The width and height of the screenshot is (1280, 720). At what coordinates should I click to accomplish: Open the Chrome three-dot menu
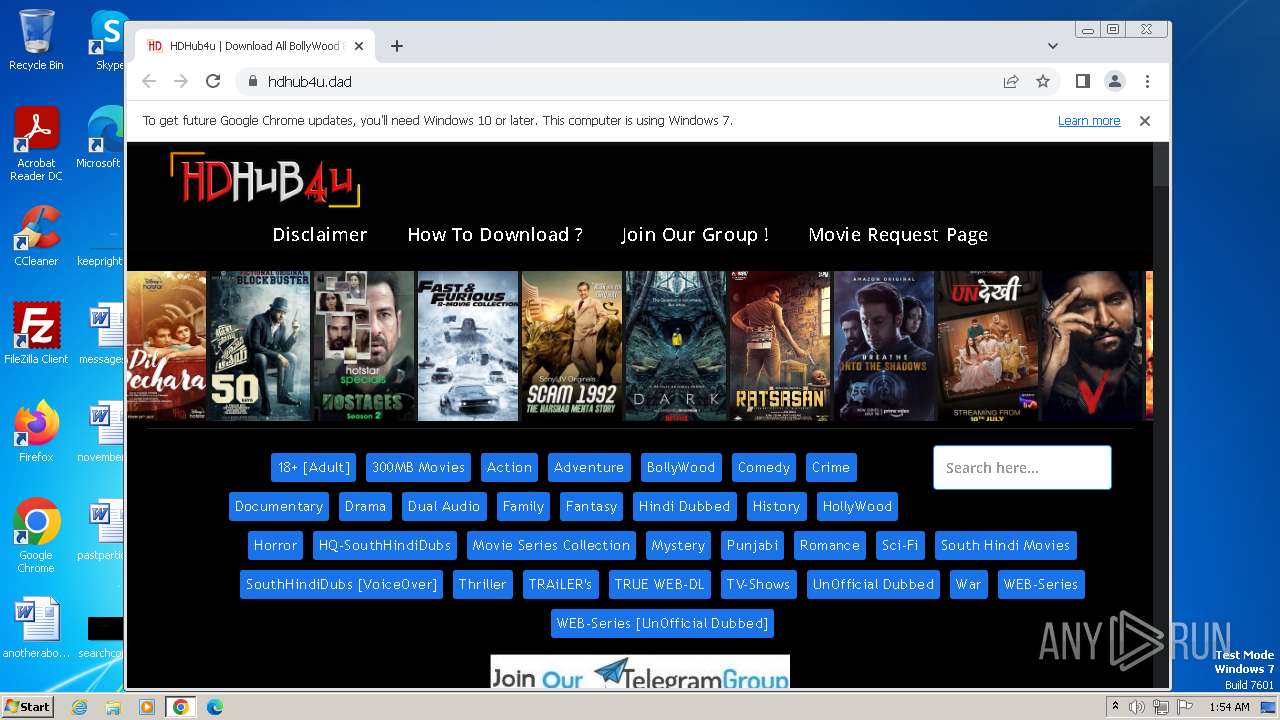pos(1147,82)
